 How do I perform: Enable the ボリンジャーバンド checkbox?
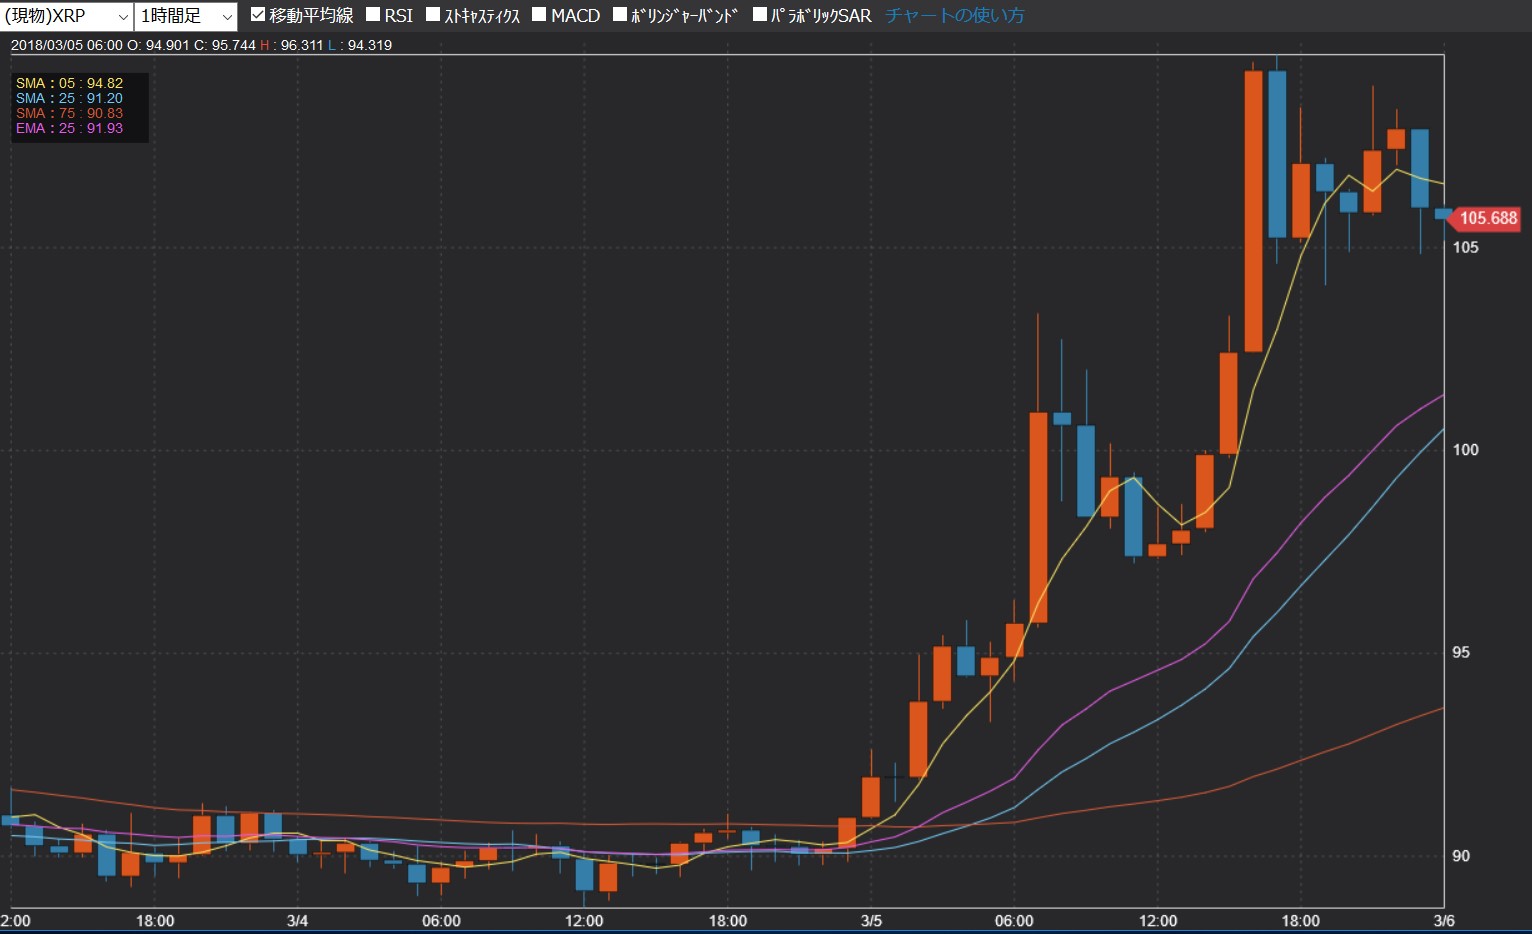[x=620, y=15]
